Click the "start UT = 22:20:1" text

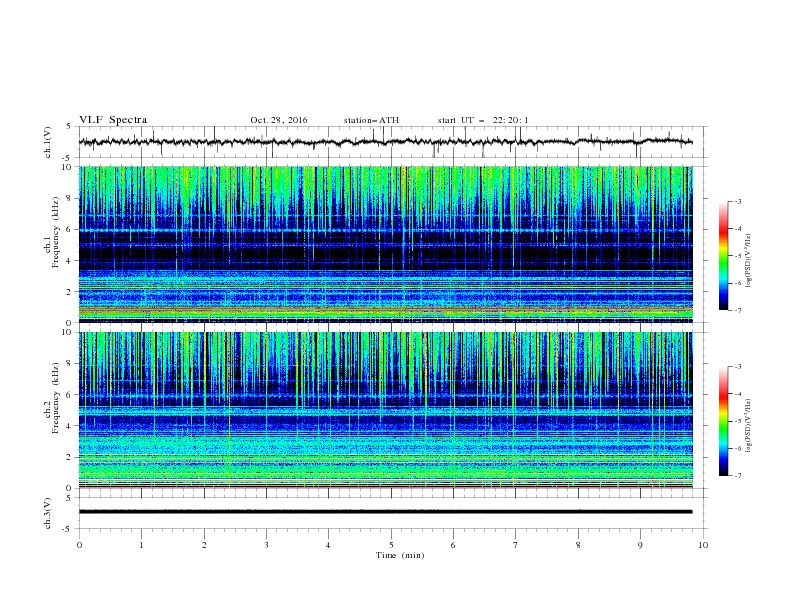pyautogui.click(x=483, y=120)
